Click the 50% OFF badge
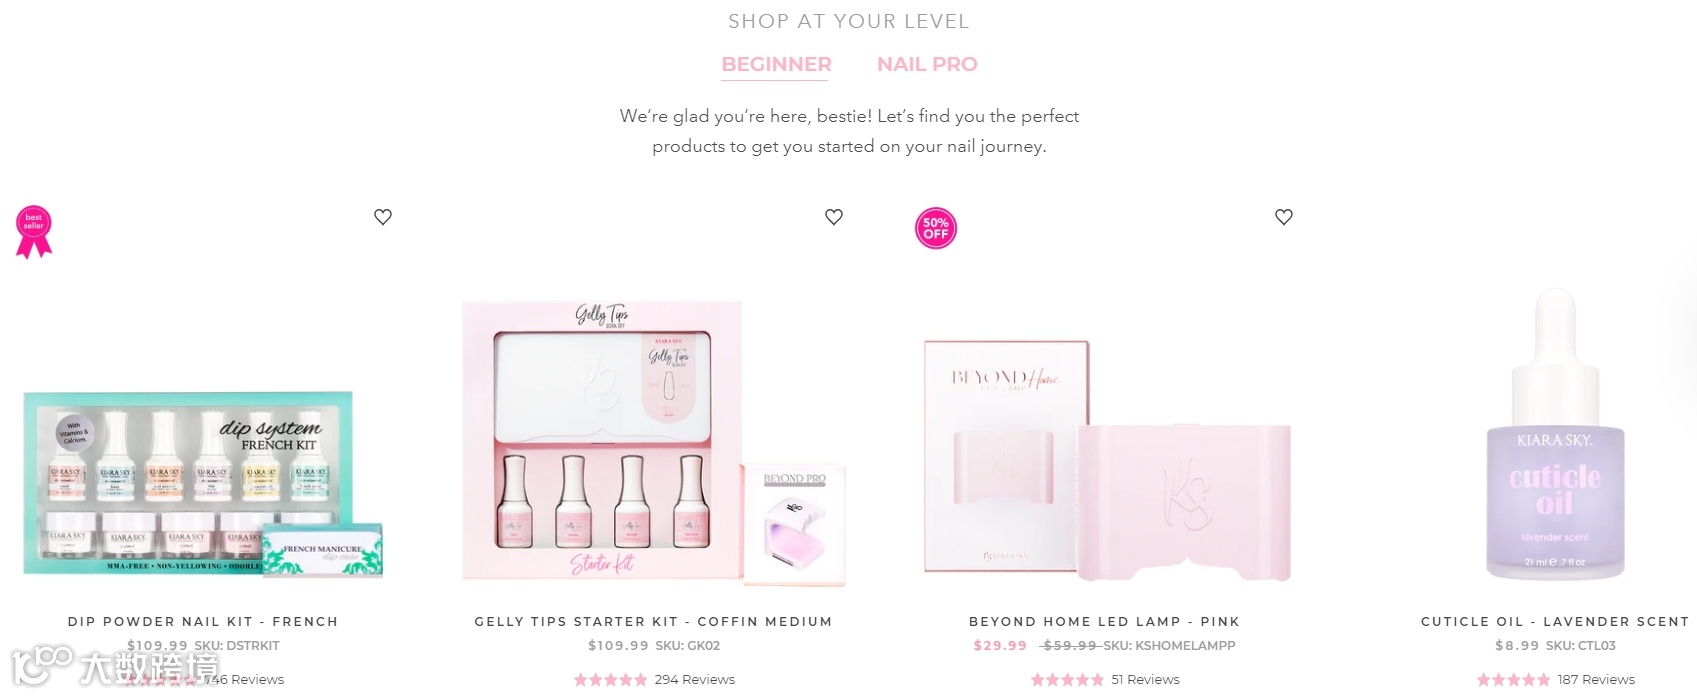Image resolution: width=1697 pixels, height=696 pixels. coord(936,228)
